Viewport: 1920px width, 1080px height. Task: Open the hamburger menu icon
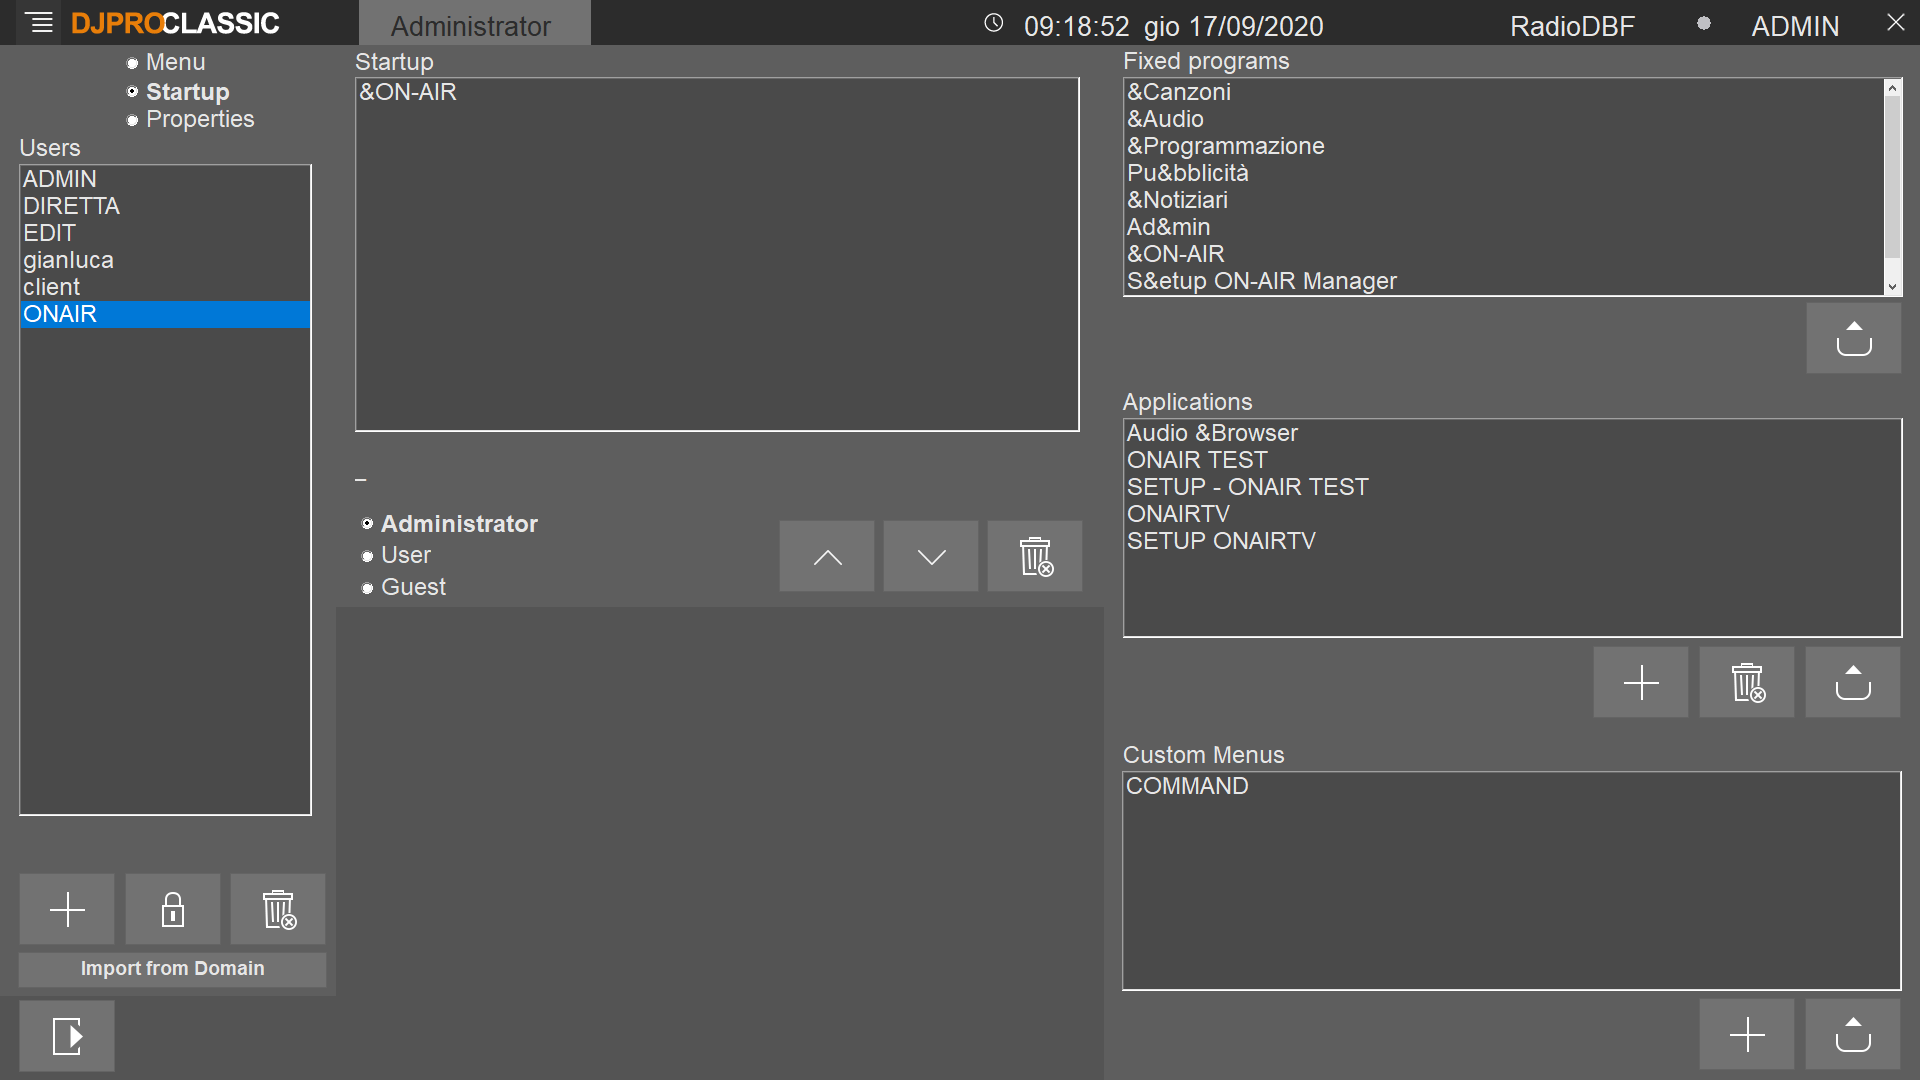(x=40, y=22)
